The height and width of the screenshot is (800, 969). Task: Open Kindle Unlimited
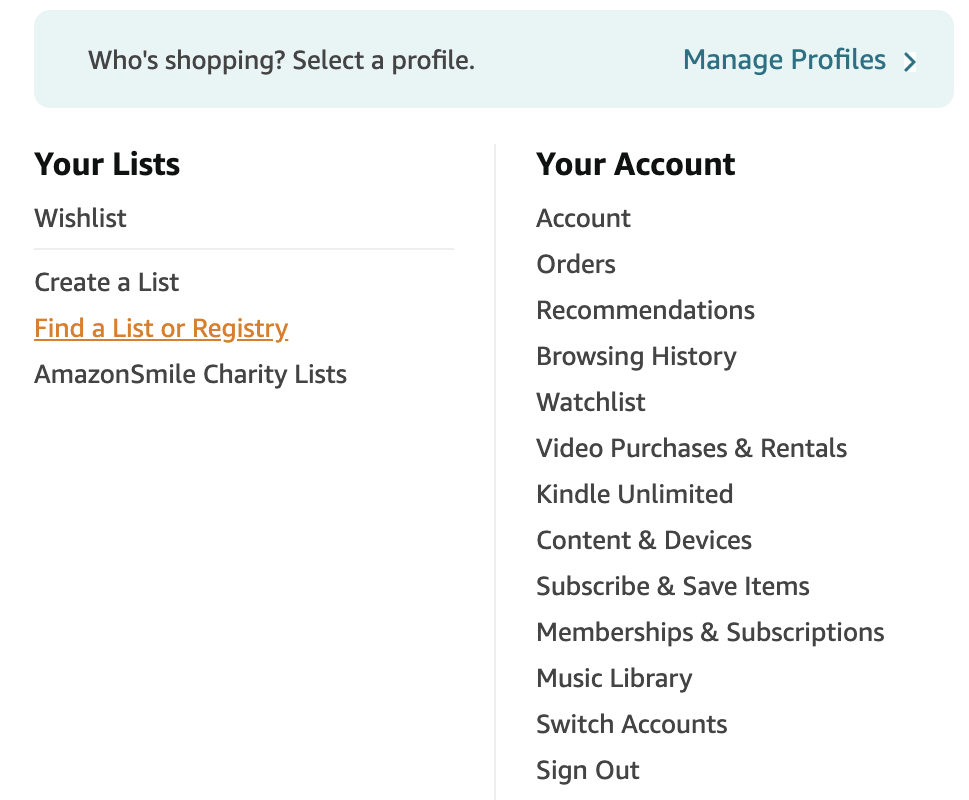tap(634, 494)
